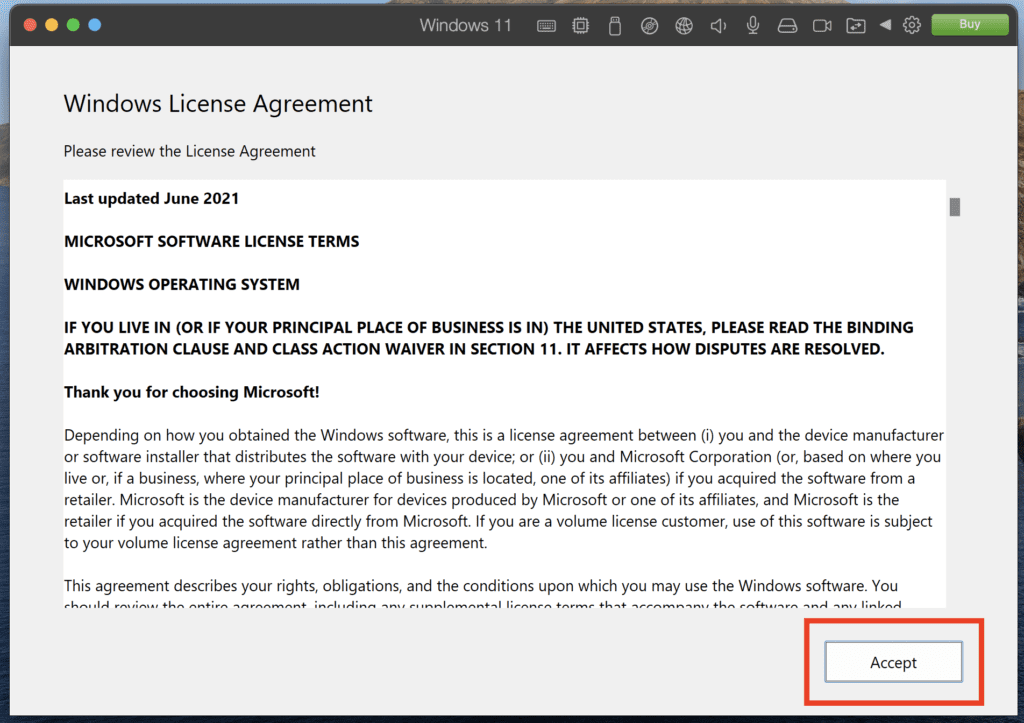Image resolution: width=1024 pixels, height=723 pixels.
Task: Click the sound speaker icon
Action: [718, 25]
